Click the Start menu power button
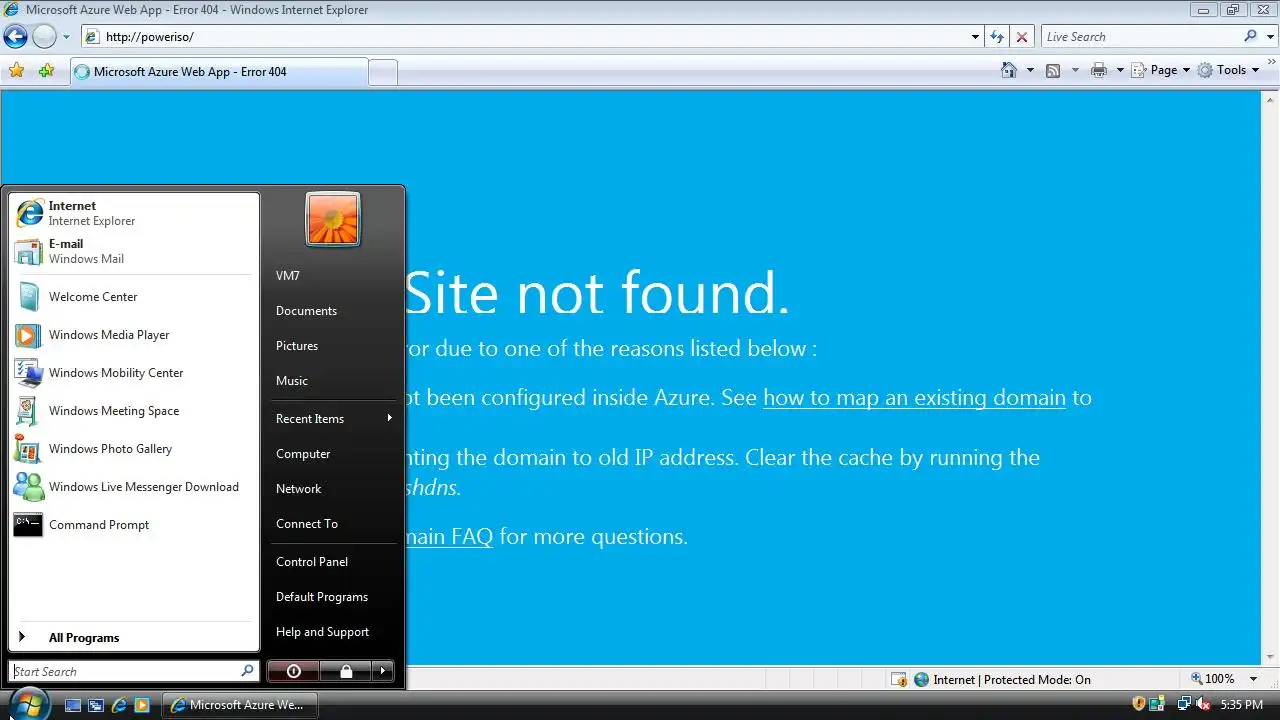This screenshot has width=1280, height=720. (294, 671)
